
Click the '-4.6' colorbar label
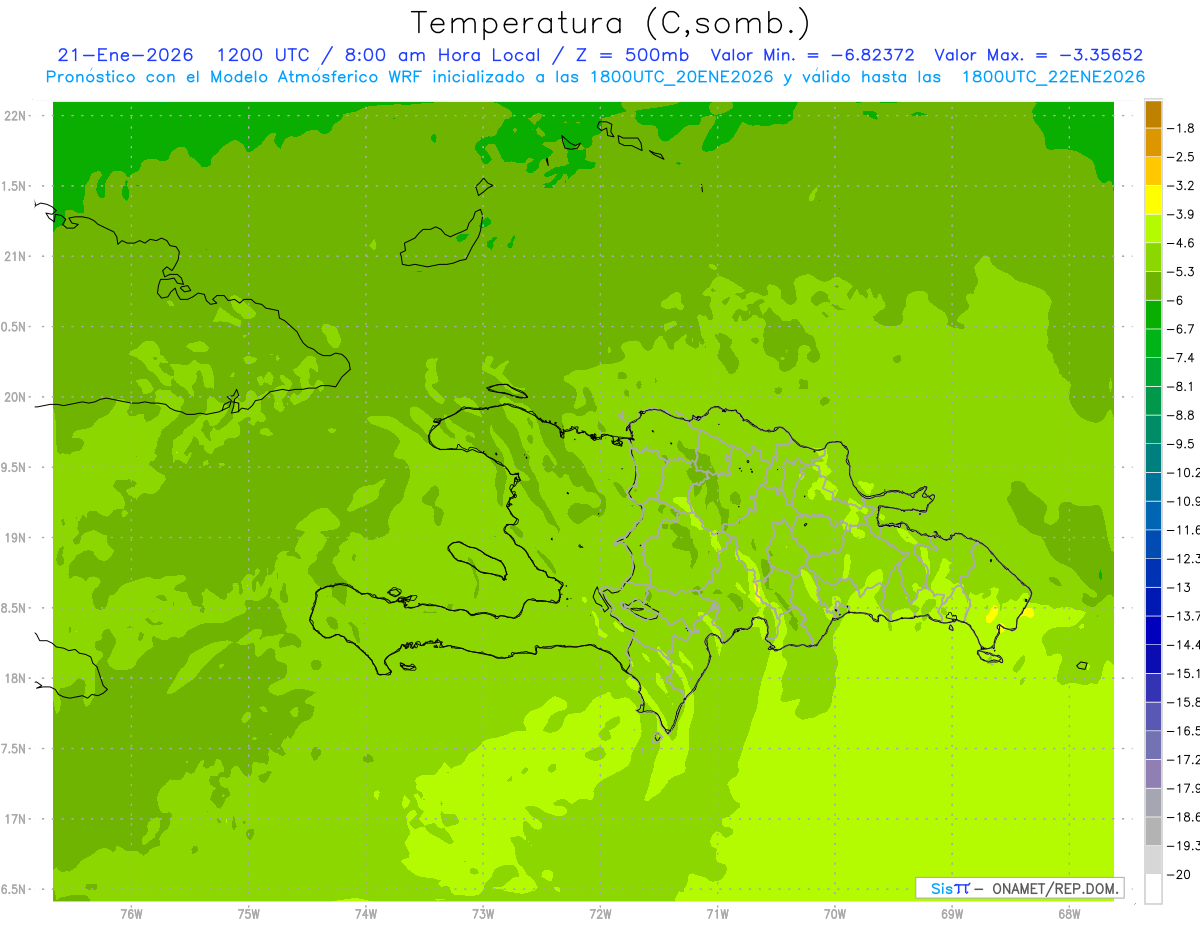1181,243
